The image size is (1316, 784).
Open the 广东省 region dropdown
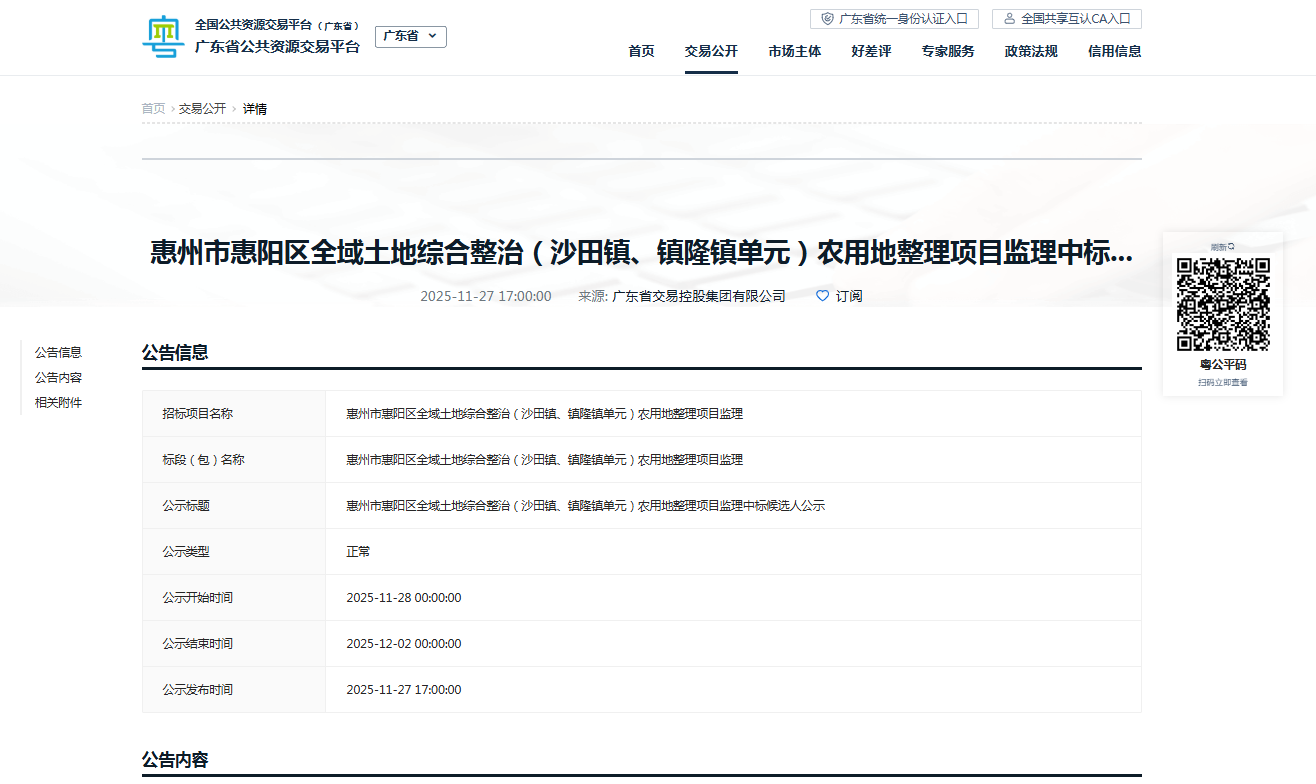coord(410,36)
